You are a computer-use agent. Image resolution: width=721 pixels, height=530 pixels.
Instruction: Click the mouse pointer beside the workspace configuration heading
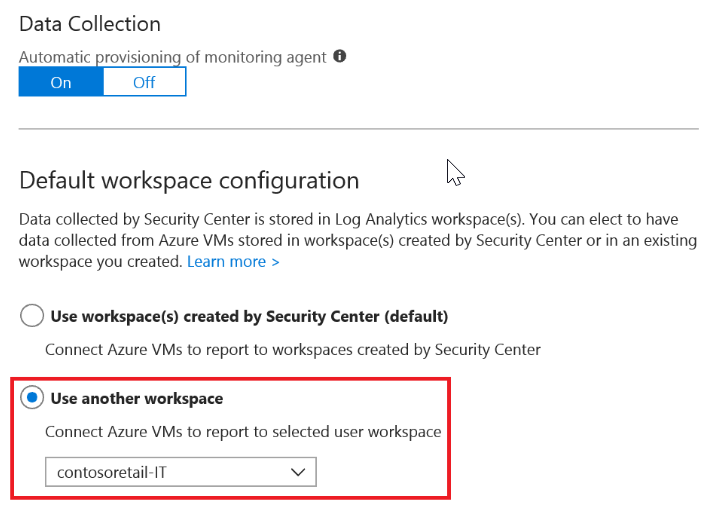click(455, 172)
